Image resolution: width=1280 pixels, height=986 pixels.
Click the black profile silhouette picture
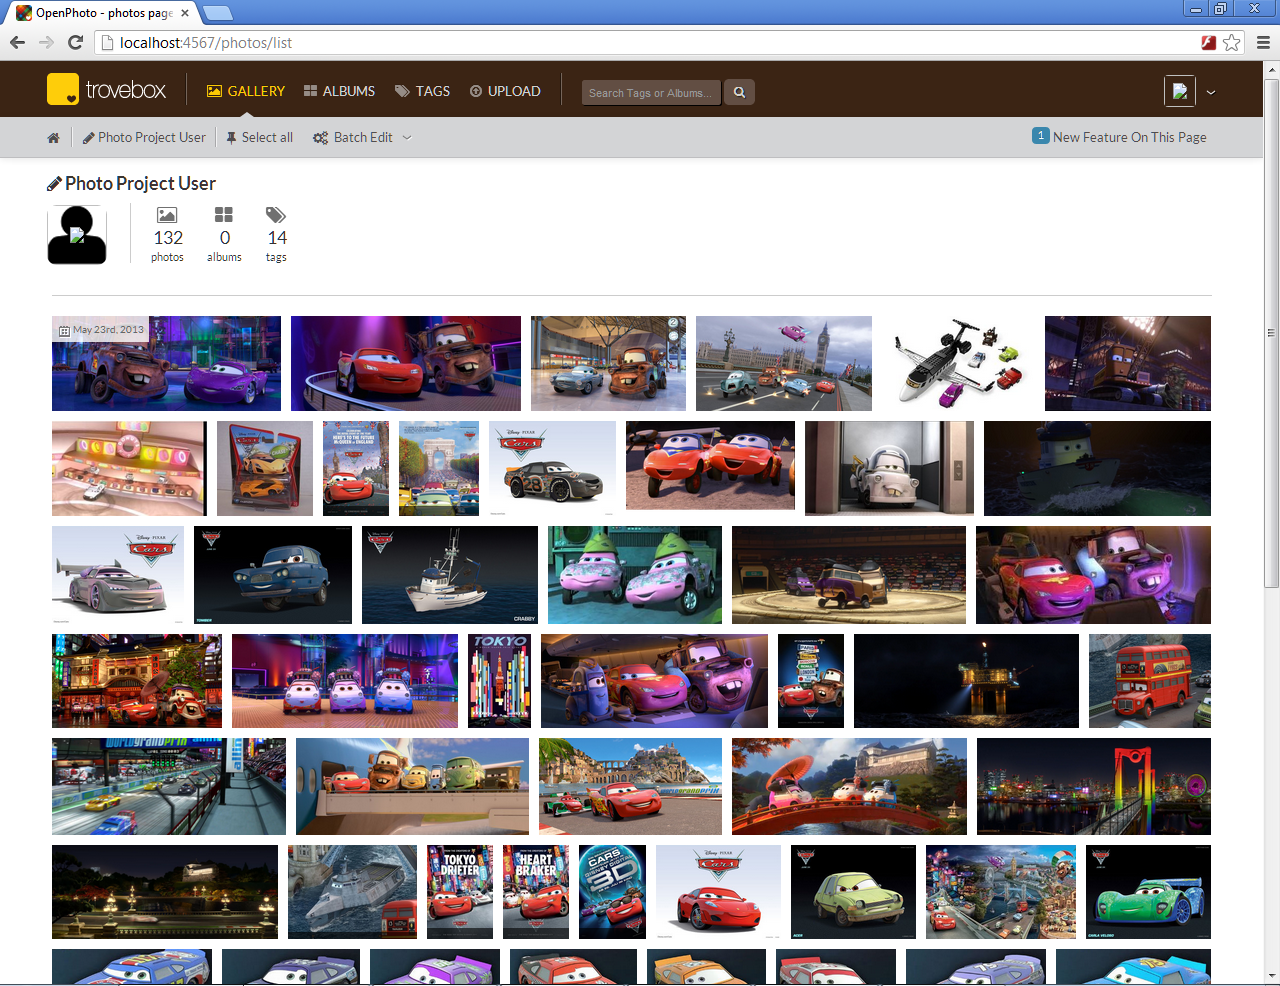(77, 235)
